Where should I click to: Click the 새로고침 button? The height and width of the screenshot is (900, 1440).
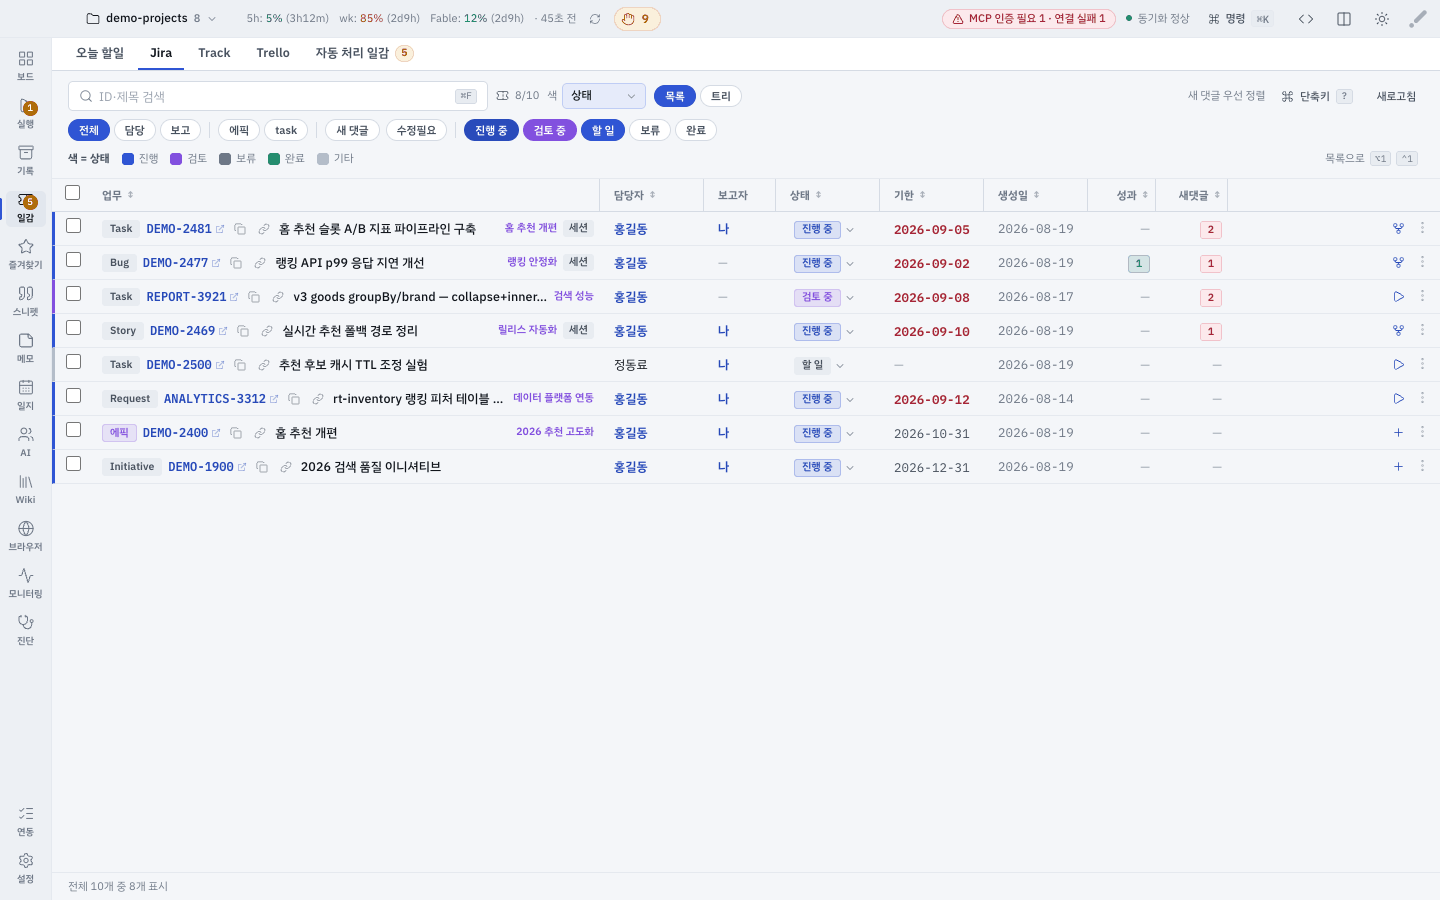(x=1396, y=96)
